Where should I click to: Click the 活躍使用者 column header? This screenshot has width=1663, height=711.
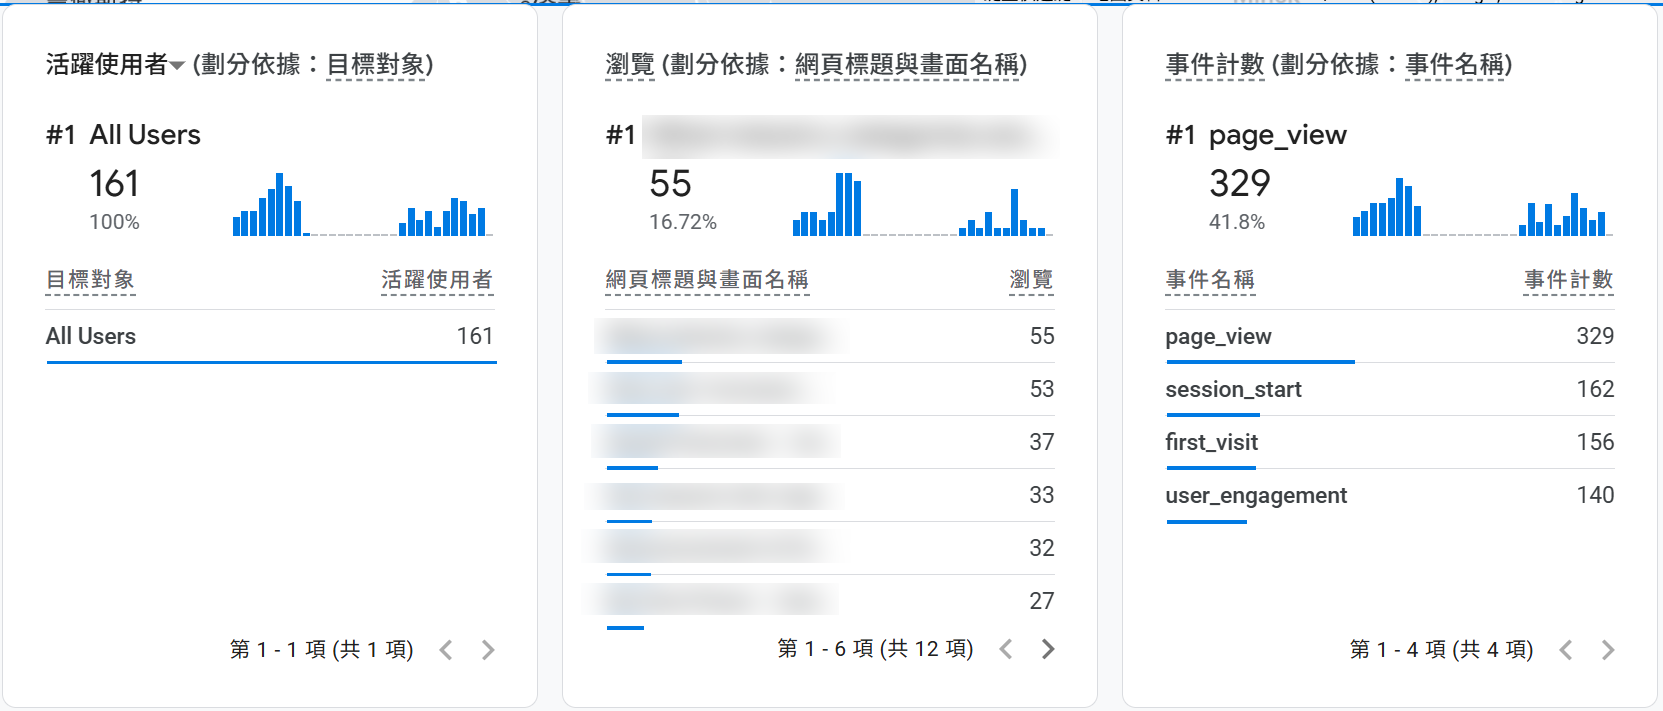click(436, 280)
